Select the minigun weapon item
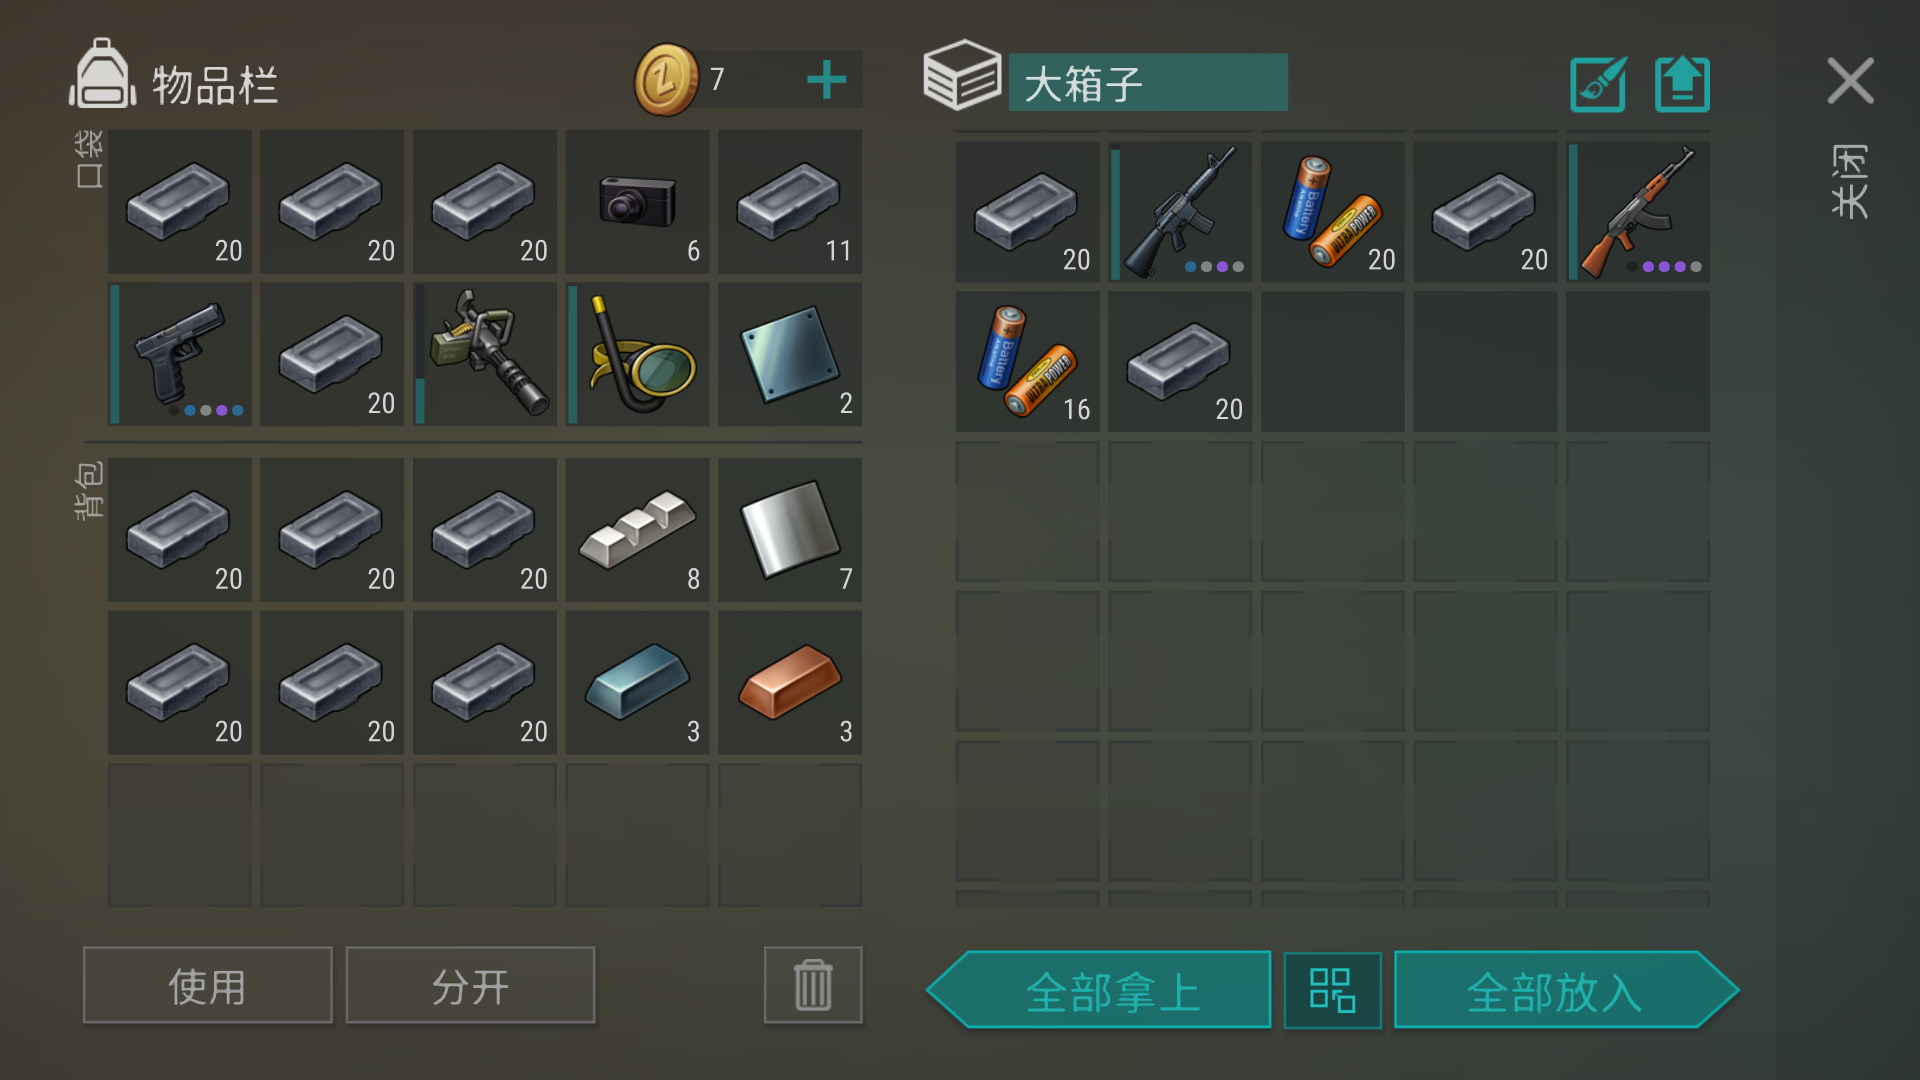 point(485,354)
